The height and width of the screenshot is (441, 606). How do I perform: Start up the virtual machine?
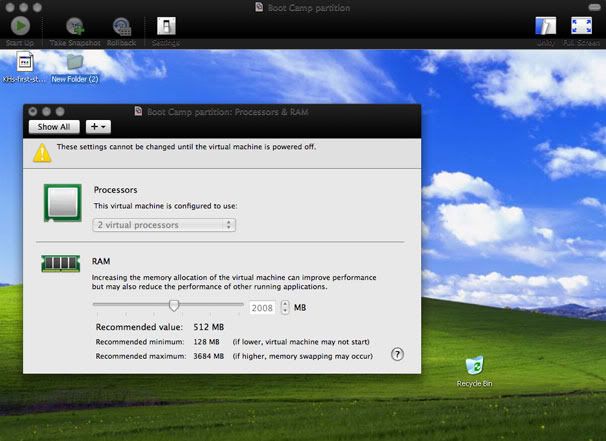20,26
